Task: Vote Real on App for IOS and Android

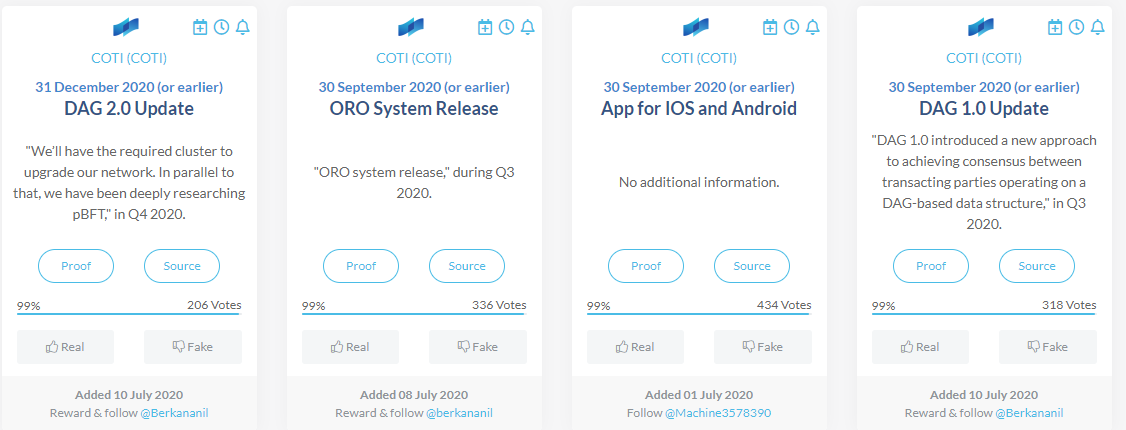Action: [636, 347]
